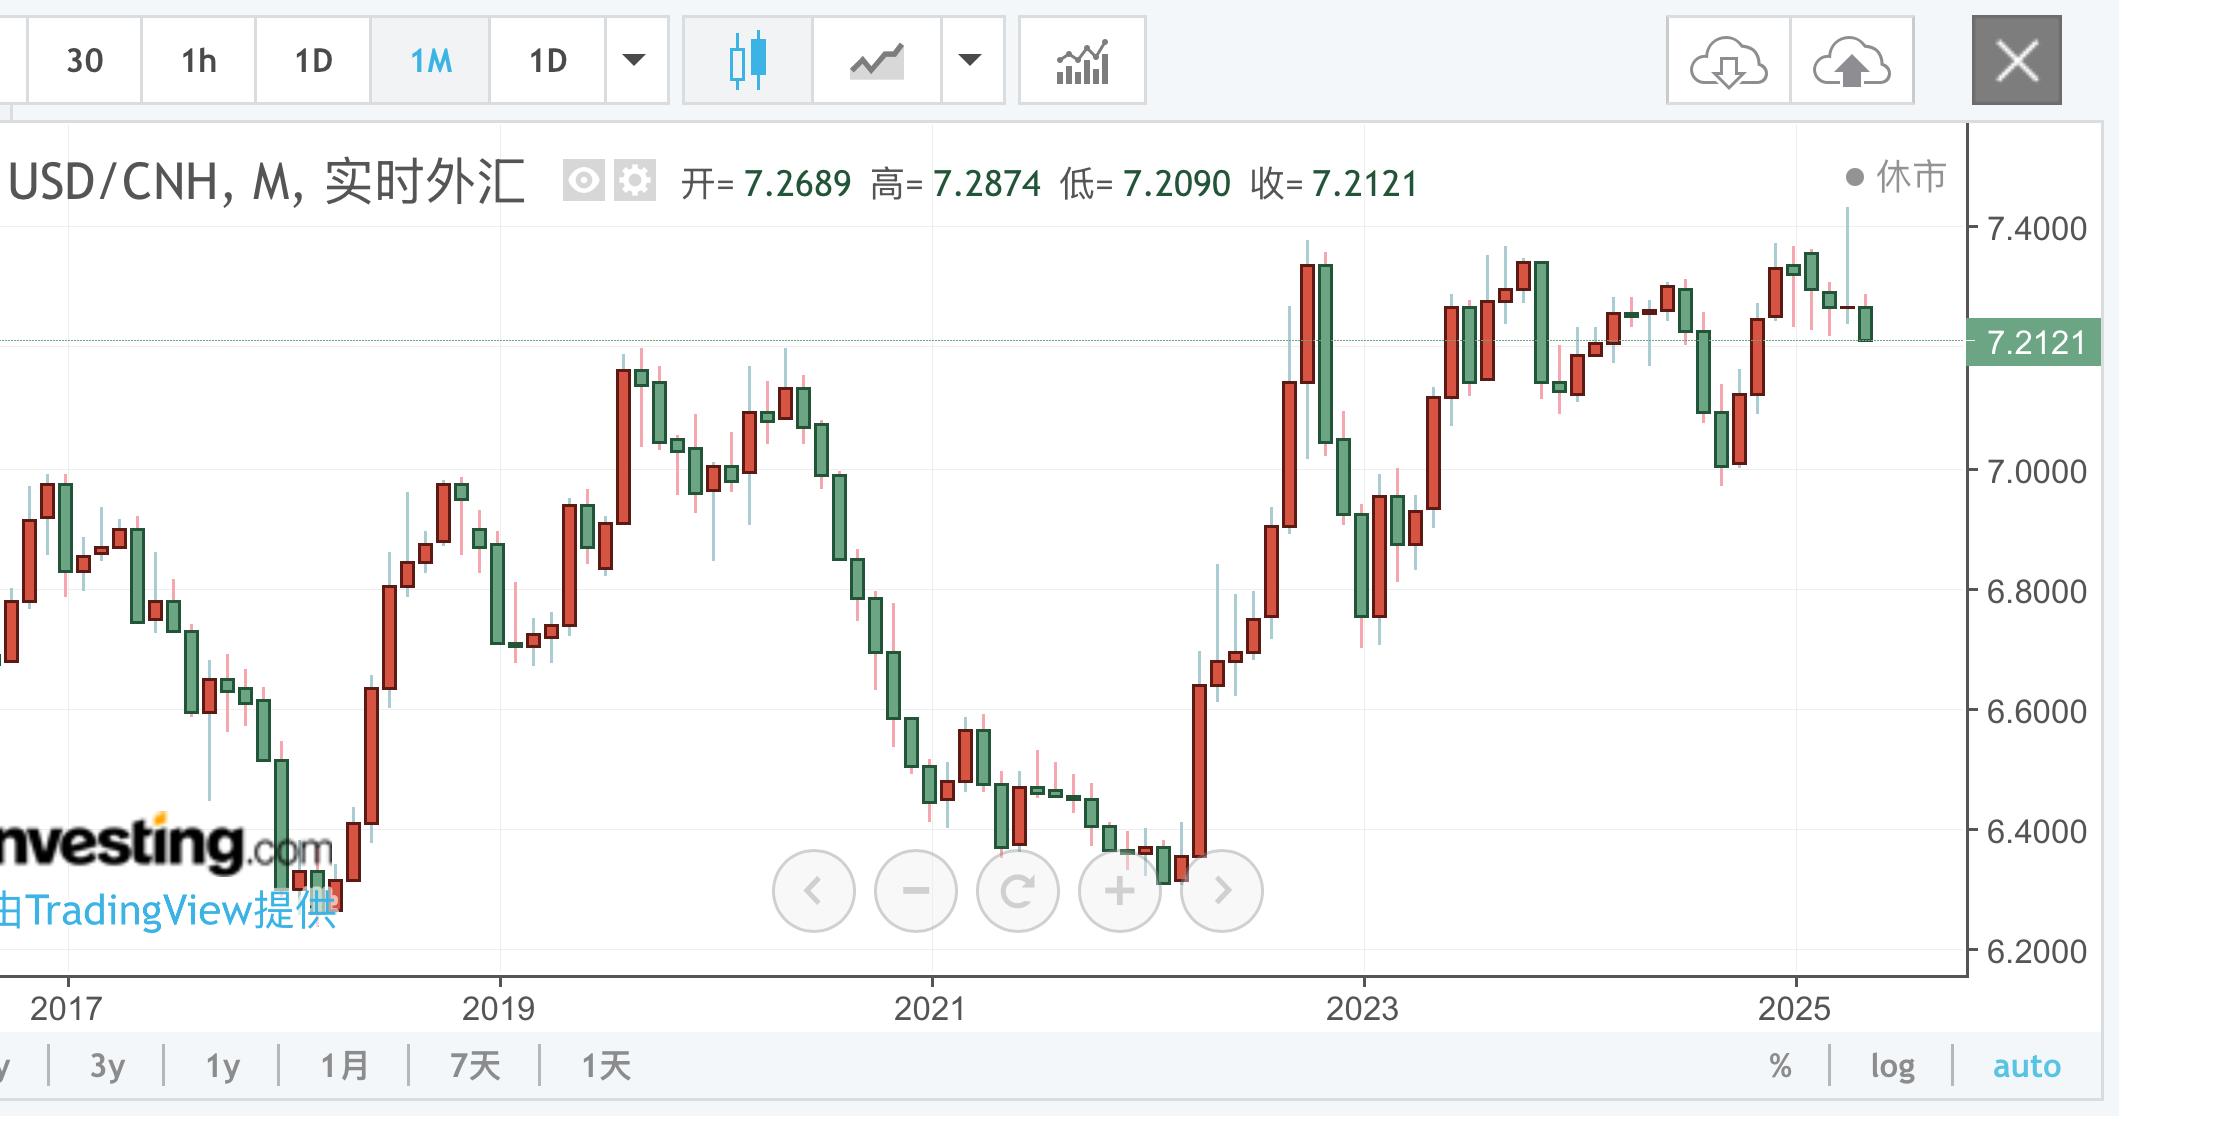Toggle the eye visibility icon beside symbol title
This screenshot has width=2218, height=1124.
pos(583,181)
